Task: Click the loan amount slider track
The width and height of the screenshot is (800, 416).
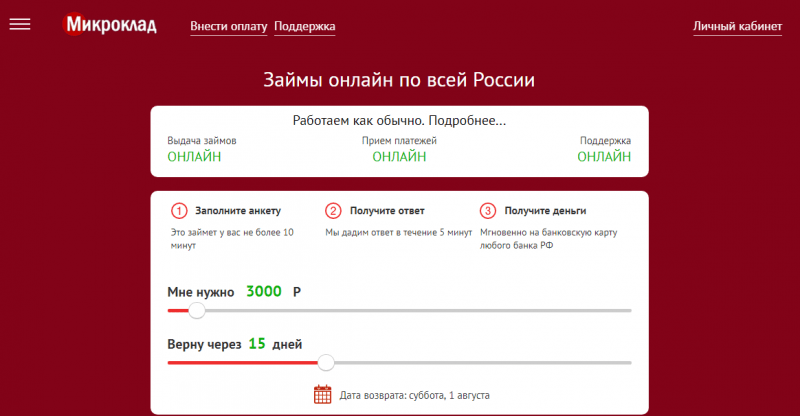Action: [399, 310]
